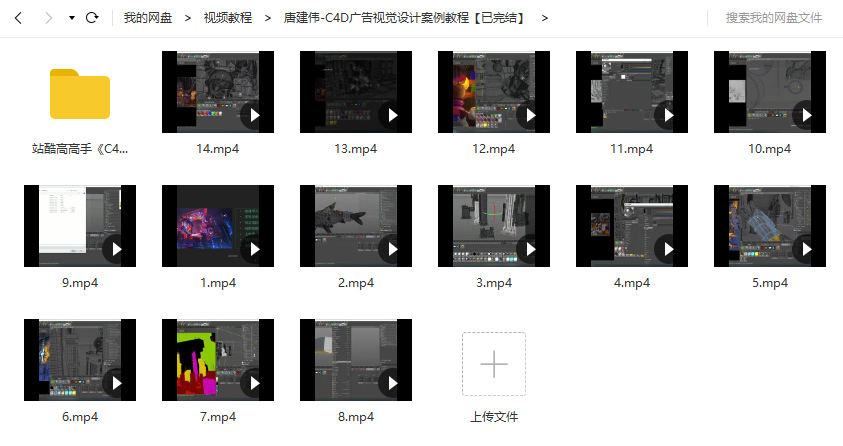Go to 我的网盘 breadcrumb
Viewport: 843px width, 446px height.
point(147,18)
